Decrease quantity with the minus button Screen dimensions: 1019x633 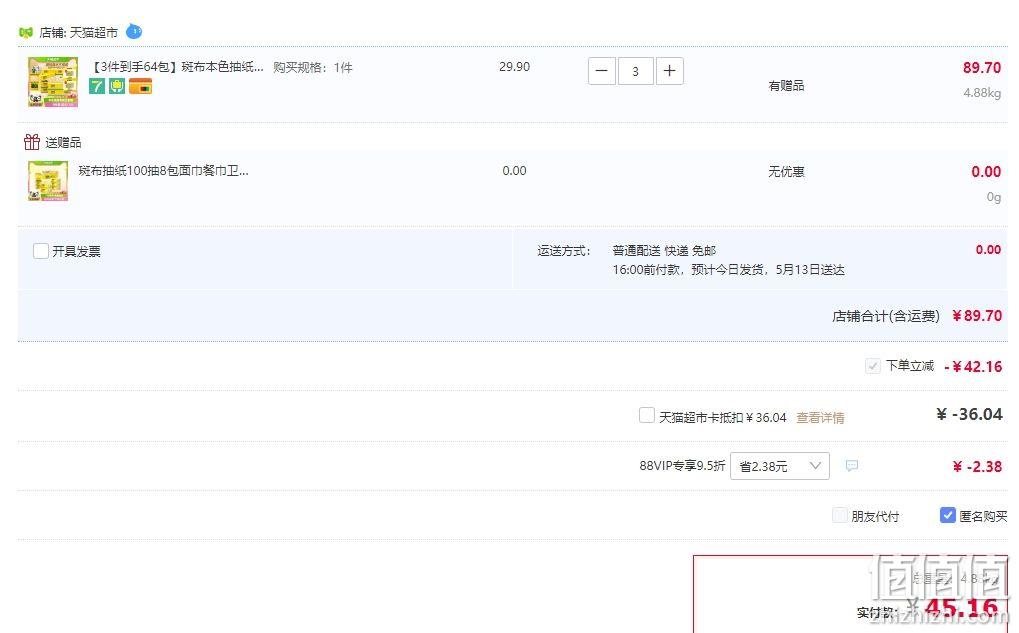[602, 71]
